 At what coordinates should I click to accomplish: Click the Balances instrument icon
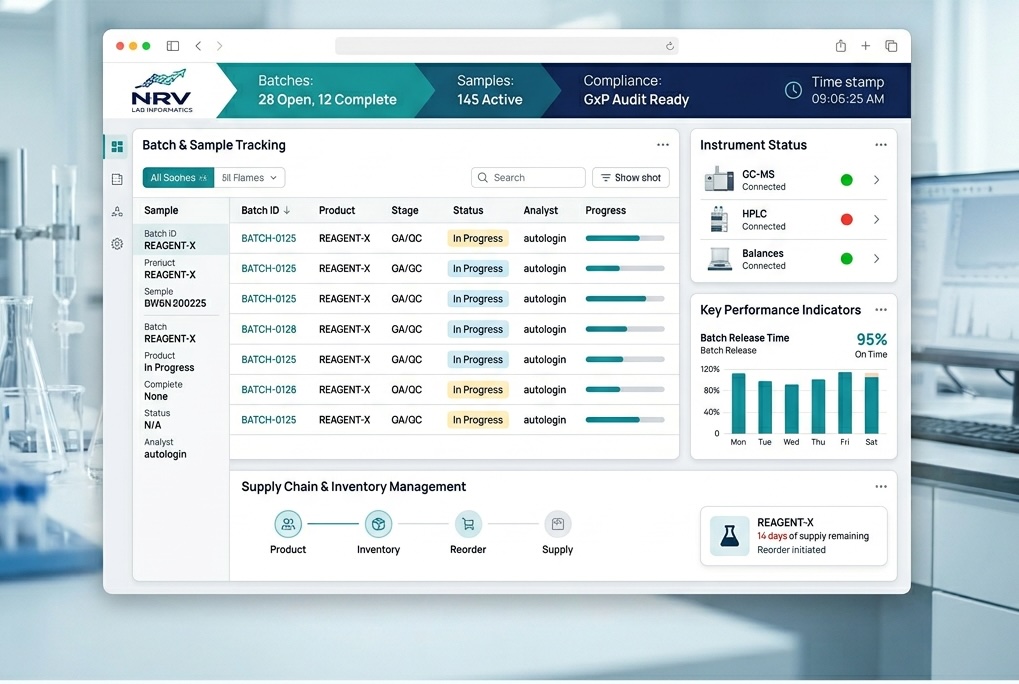pyautogui.click(x=719, y=259)
